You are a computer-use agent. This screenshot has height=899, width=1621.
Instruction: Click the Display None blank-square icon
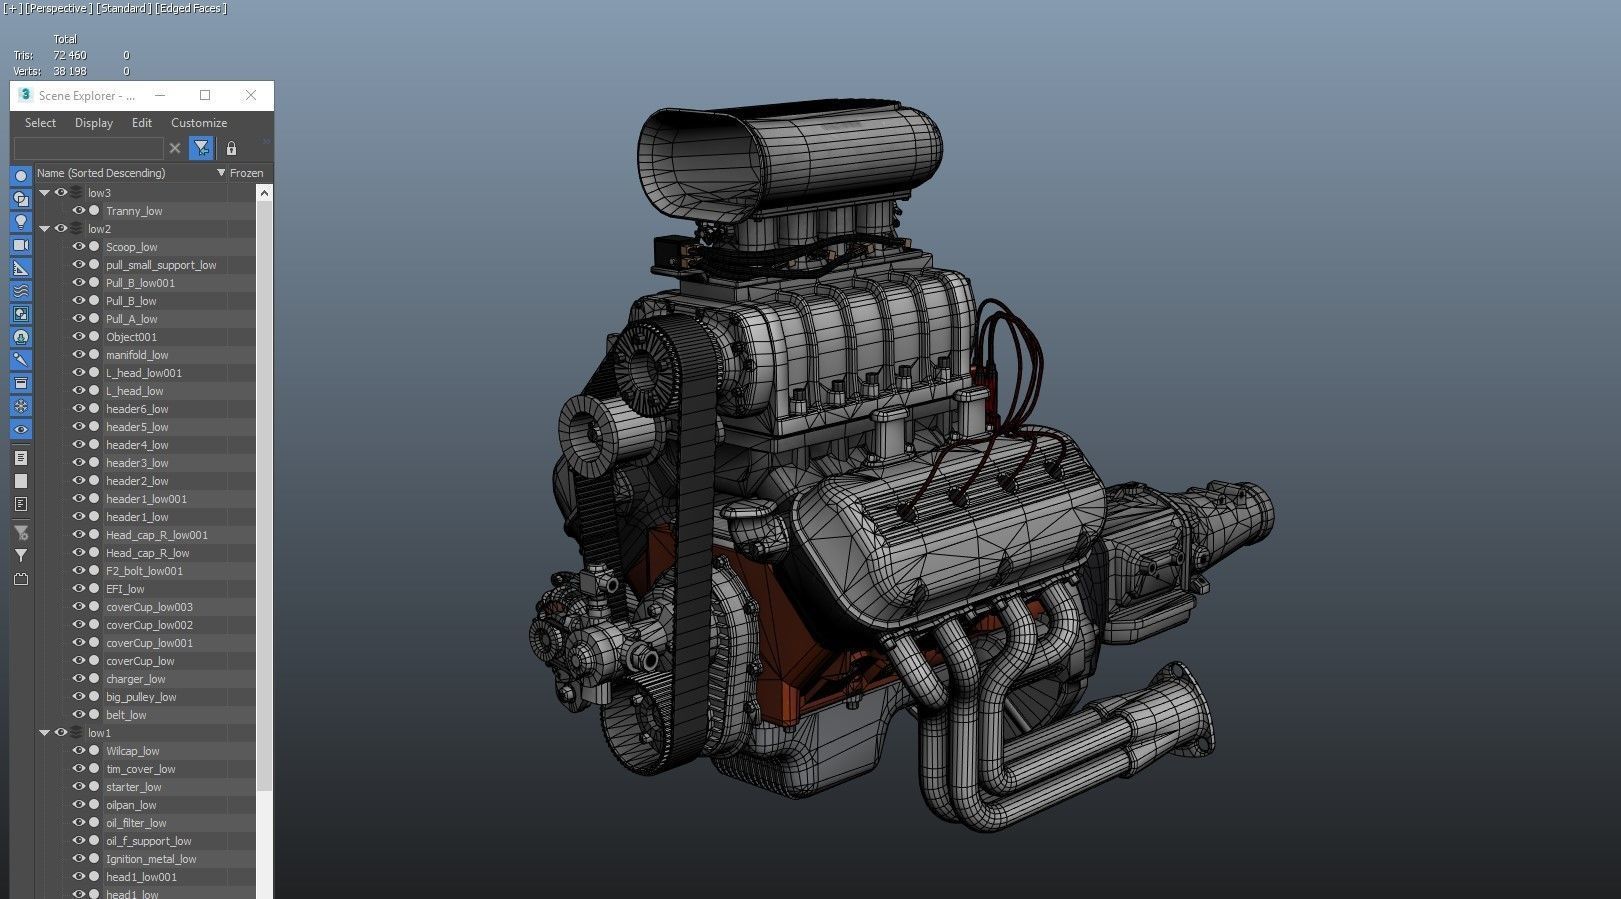pos(21,481)
